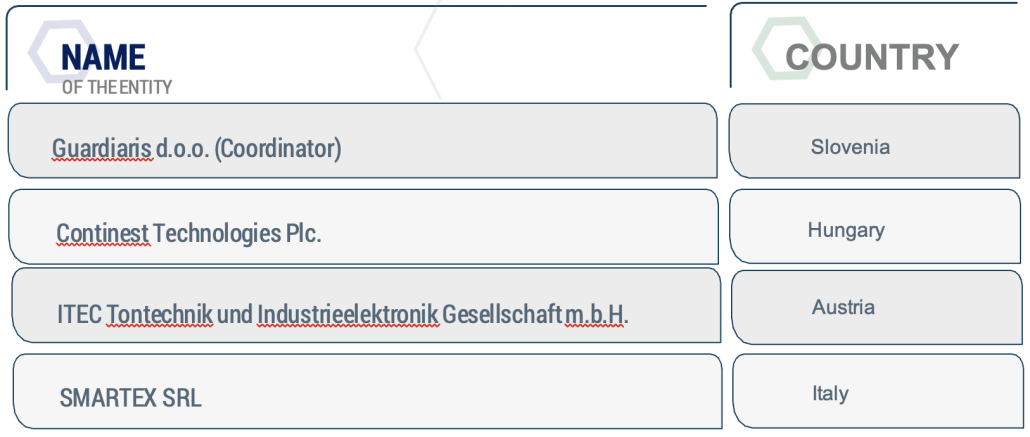Select the NAME header text
The width and height of the screenshot is (1030, 437).
click(103, 57)
